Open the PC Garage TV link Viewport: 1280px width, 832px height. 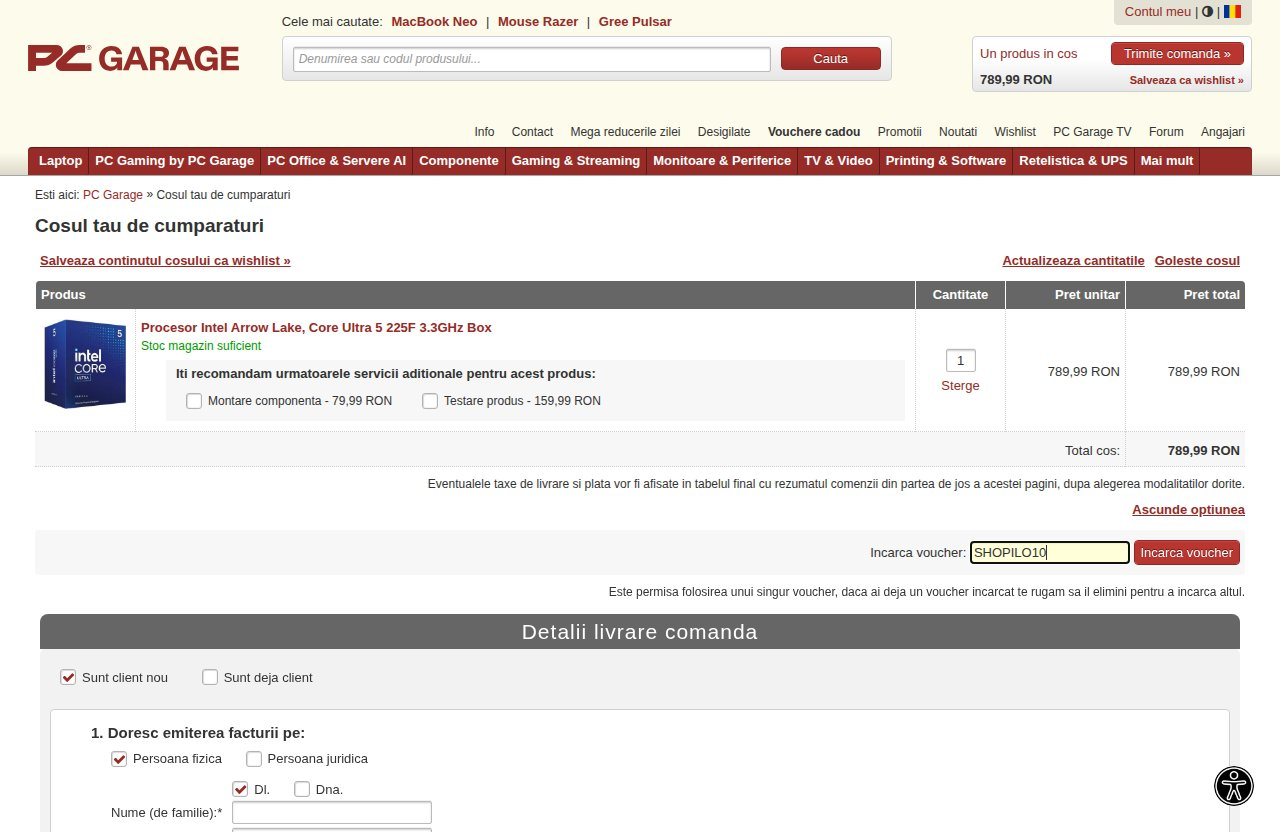coord(1092,132)
